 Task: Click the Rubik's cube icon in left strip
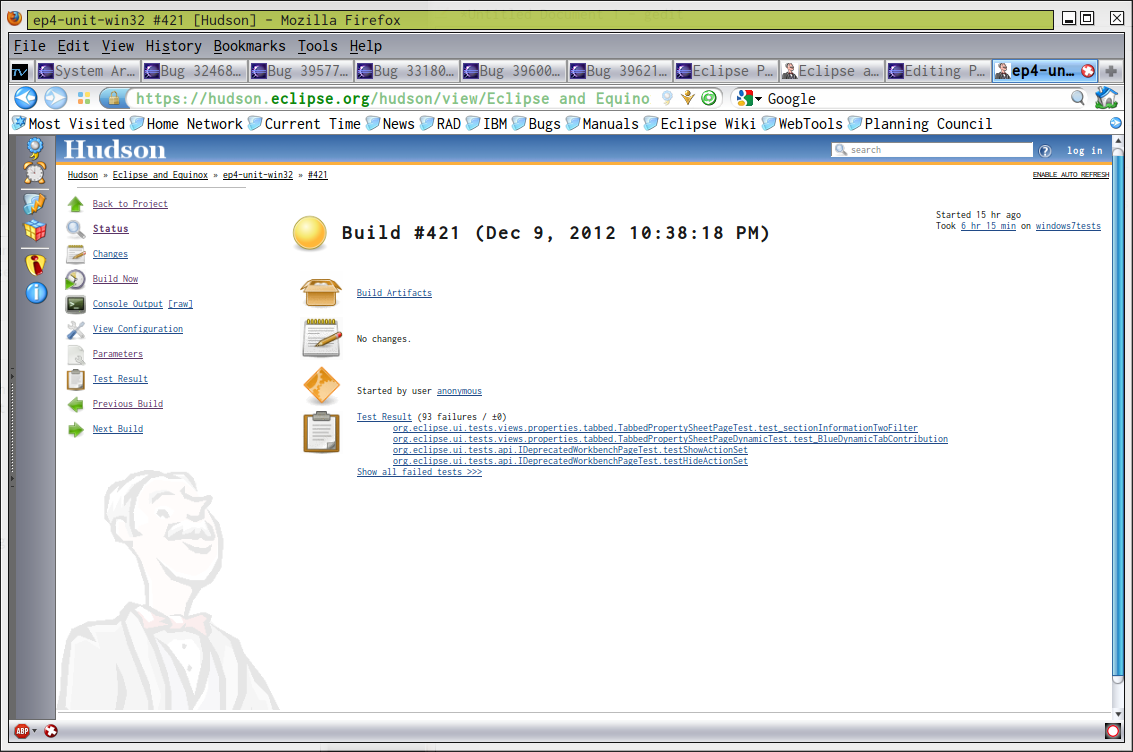[x=35, y=230]
